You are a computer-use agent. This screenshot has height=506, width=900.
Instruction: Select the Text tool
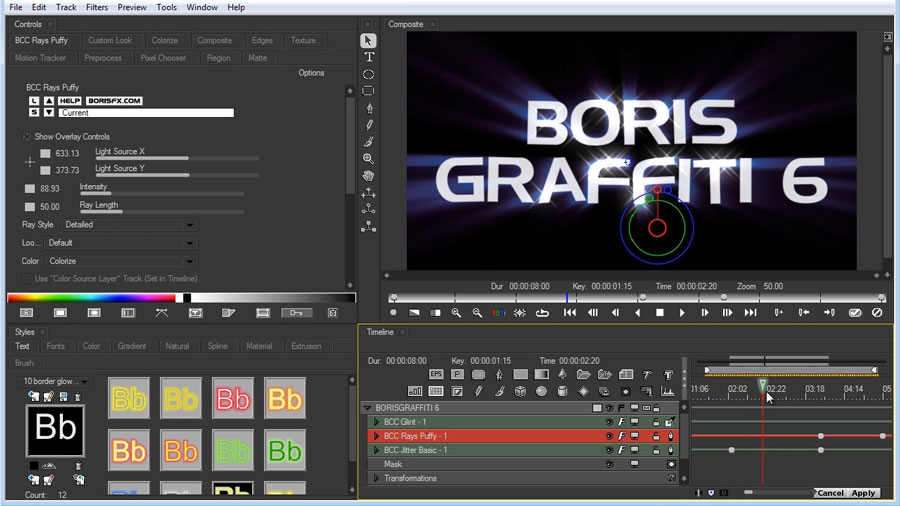tap(369, 57)
